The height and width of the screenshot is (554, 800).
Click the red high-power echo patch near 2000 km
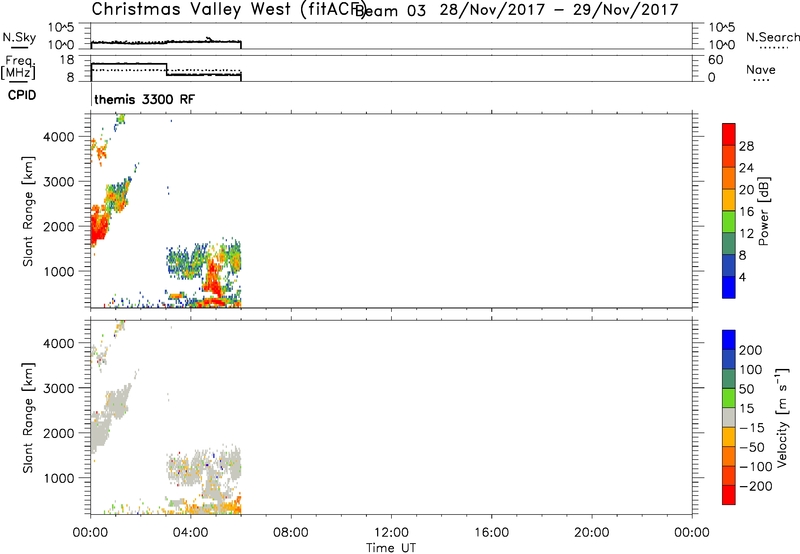point(99,226)
